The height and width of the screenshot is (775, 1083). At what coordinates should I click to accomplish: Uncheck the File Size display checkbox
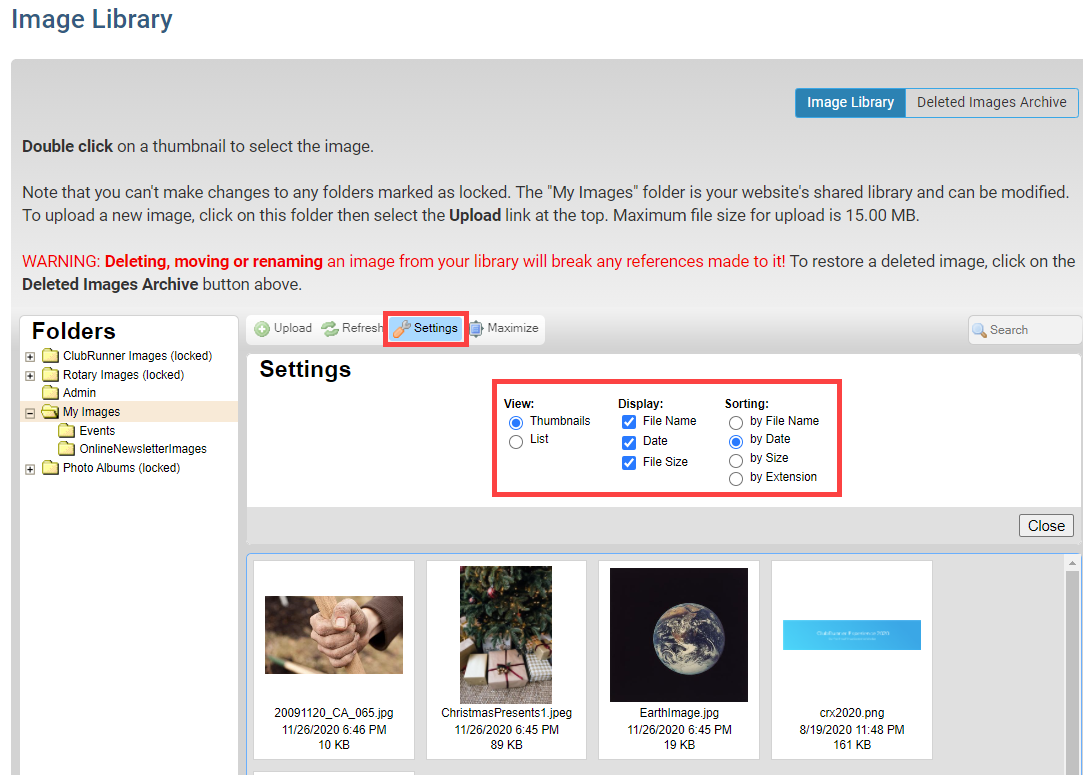pyautogui.click(x=629, y=462)
